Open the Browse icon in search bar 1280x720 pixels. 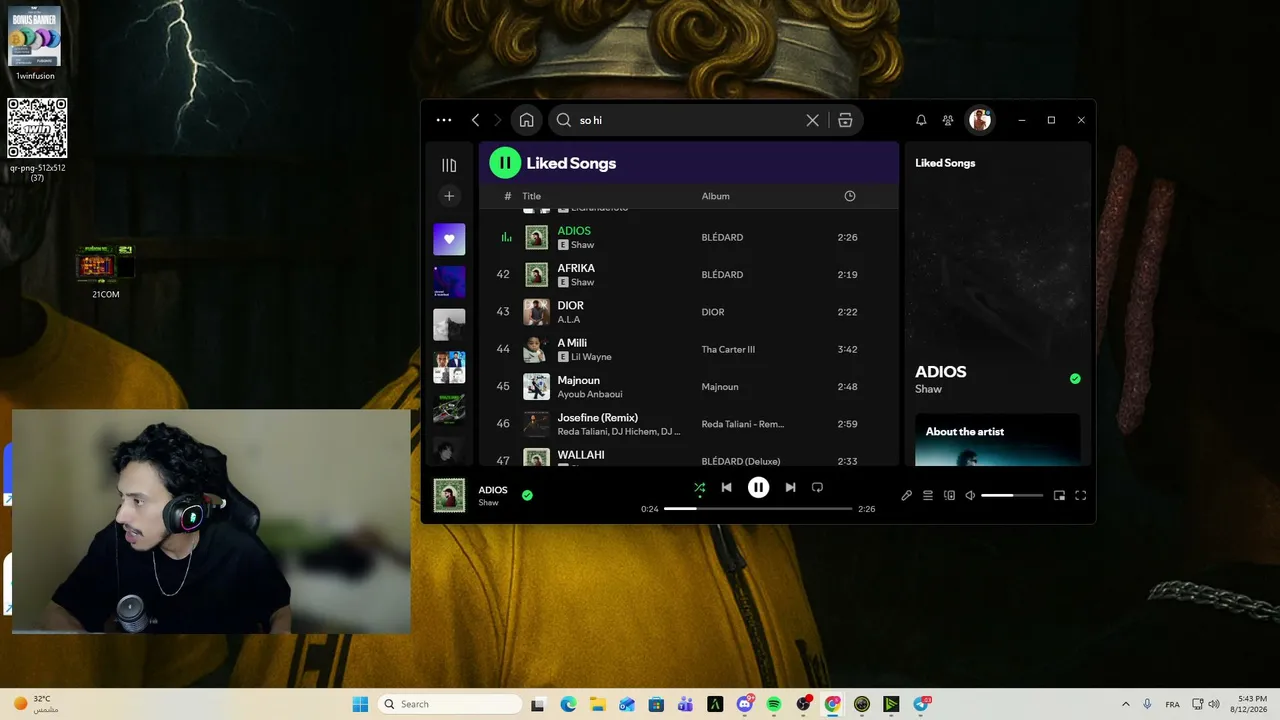(x=845, y=120)
